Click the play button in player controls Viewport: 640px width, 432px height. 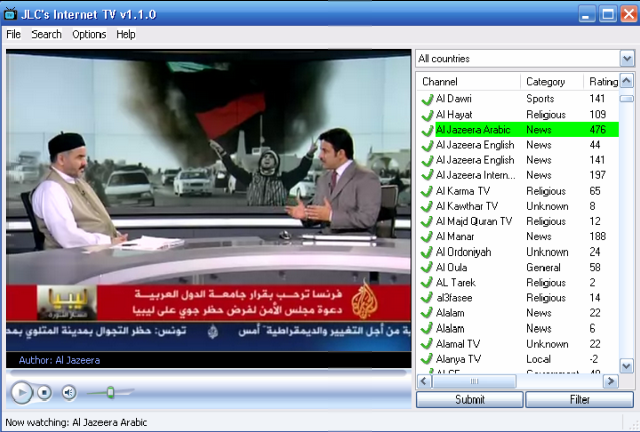pyautogui.click(x=21, y=392)
